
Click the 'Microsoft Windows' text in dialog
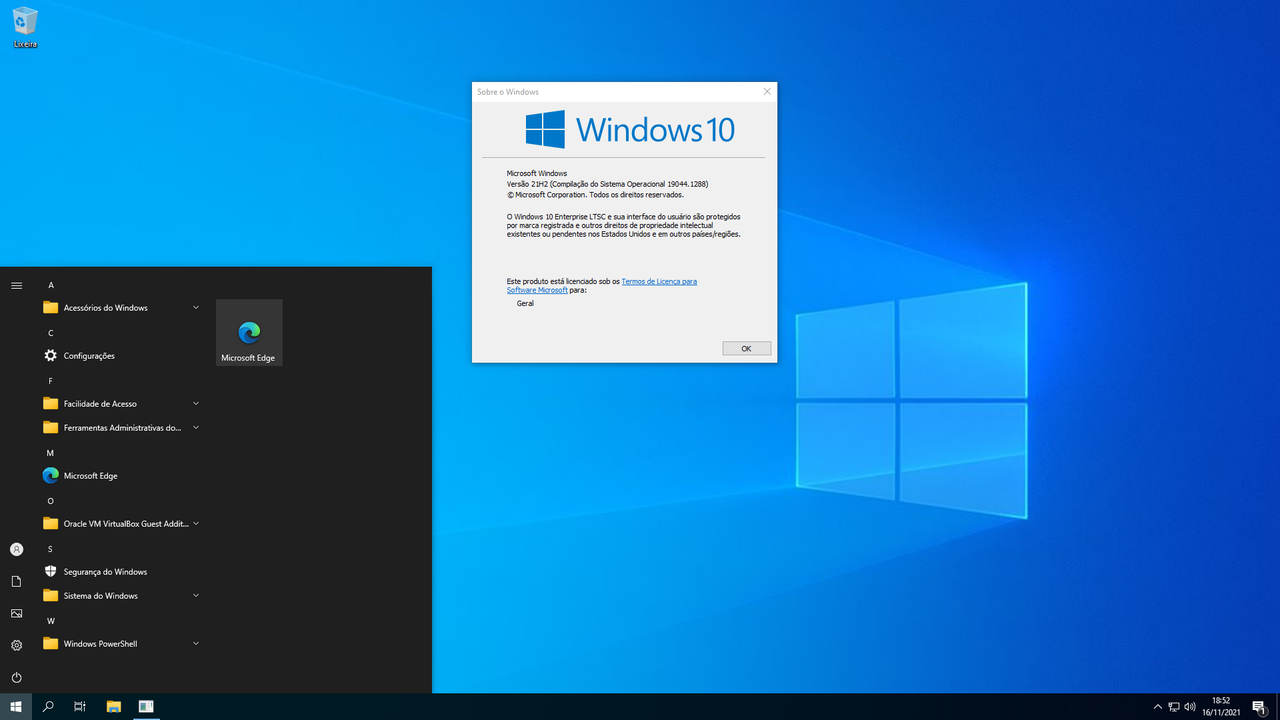click(537, 173)
